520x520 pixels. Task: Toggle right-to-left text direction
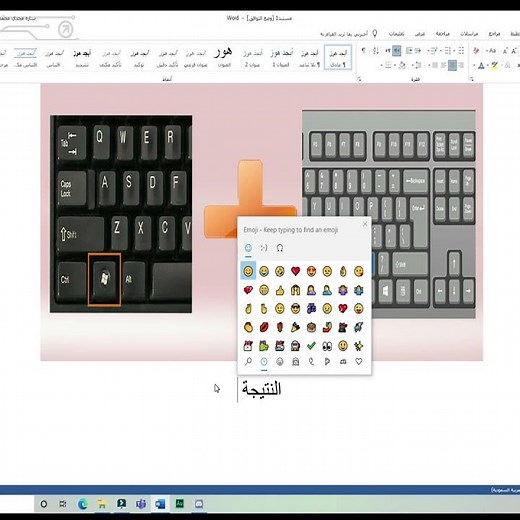(396, 51)
